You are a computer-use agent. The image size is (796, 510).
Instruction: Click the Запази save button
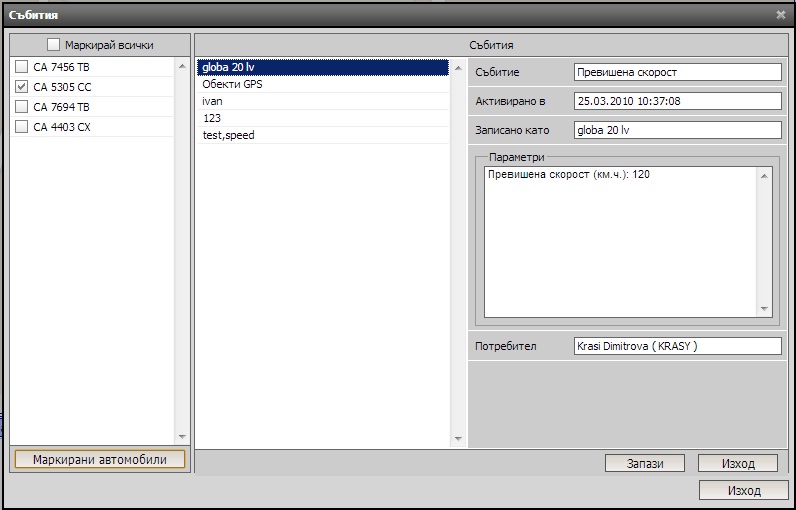645,463
